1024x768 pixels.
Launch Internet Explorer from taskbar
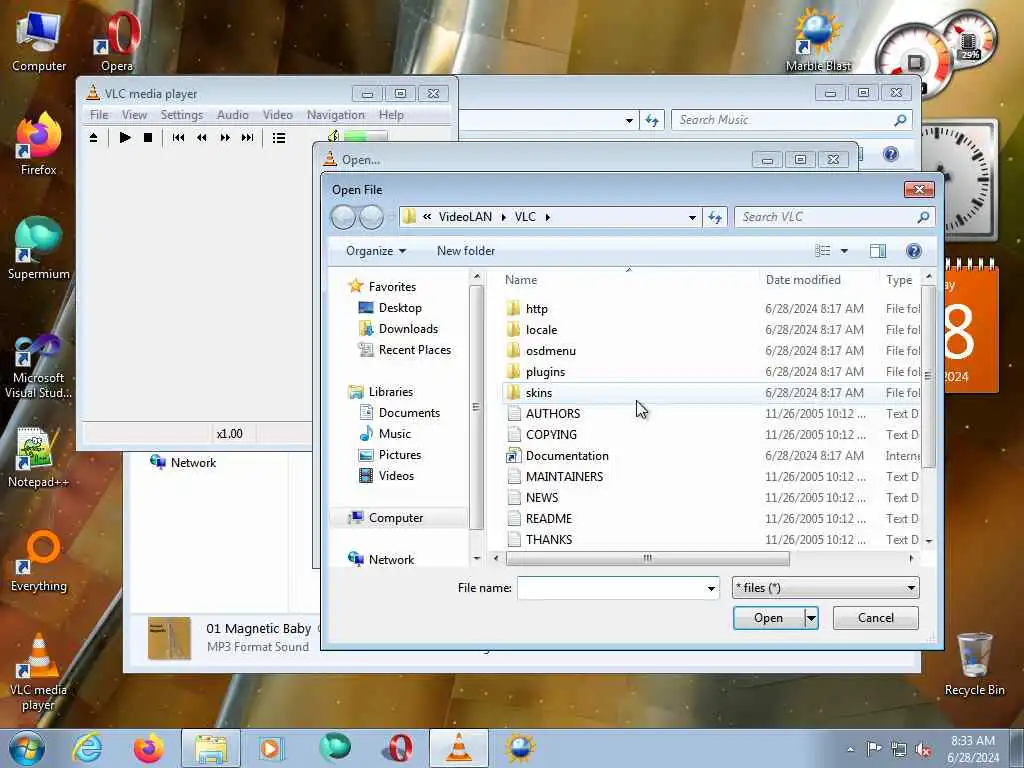(x=87, y=748)
